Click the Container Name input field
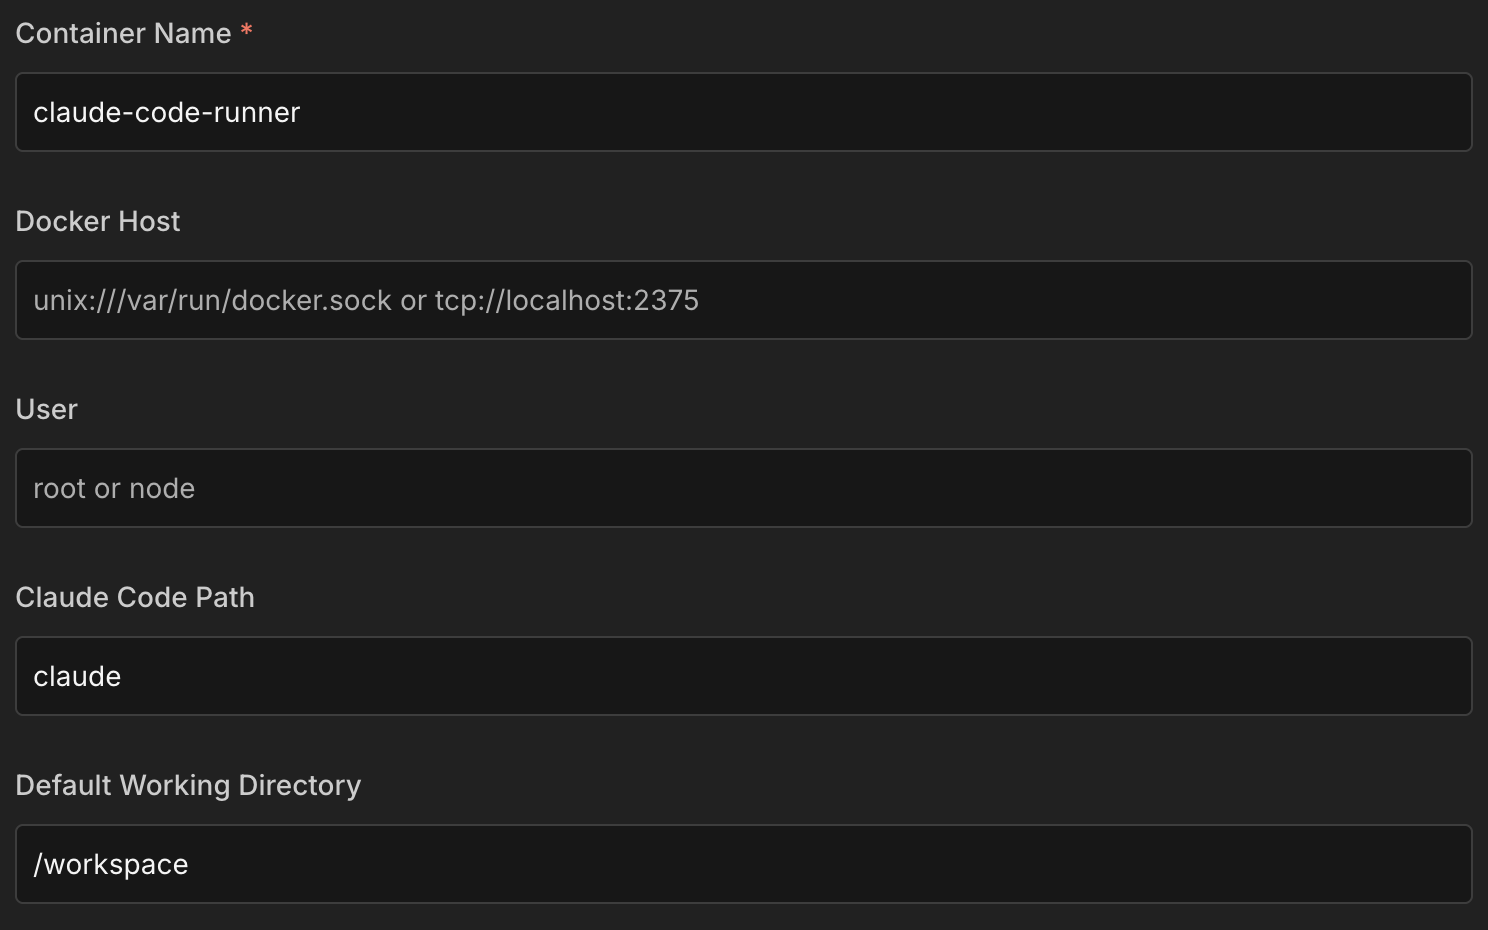Viewport: 1488px width, 930px height. pos(744,112)
